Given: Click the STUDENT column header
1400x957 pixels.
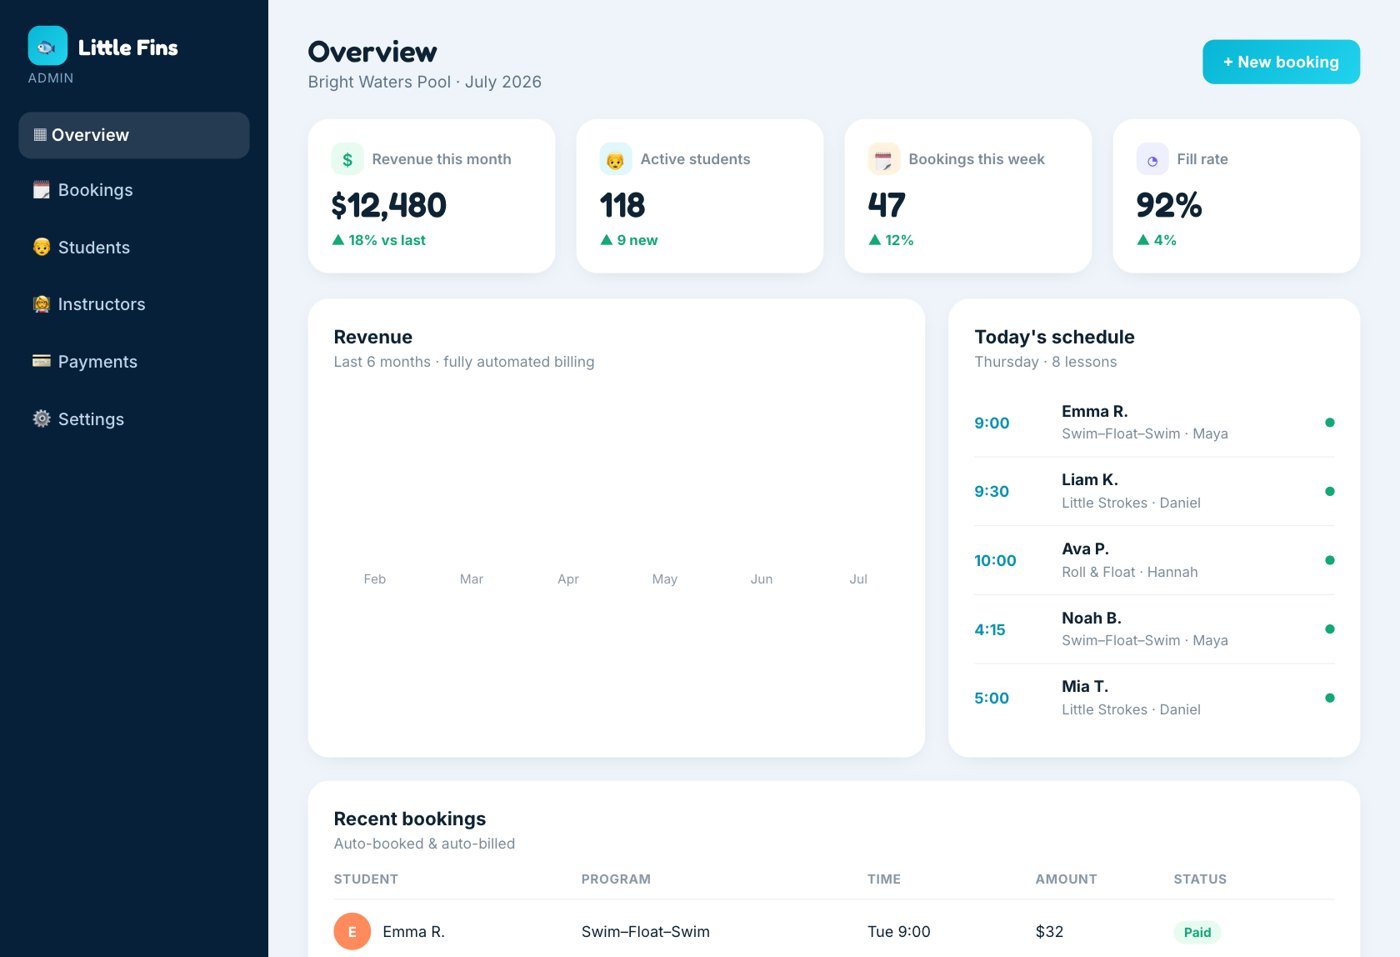Looking at the screenshot, I should coord(366,880).
